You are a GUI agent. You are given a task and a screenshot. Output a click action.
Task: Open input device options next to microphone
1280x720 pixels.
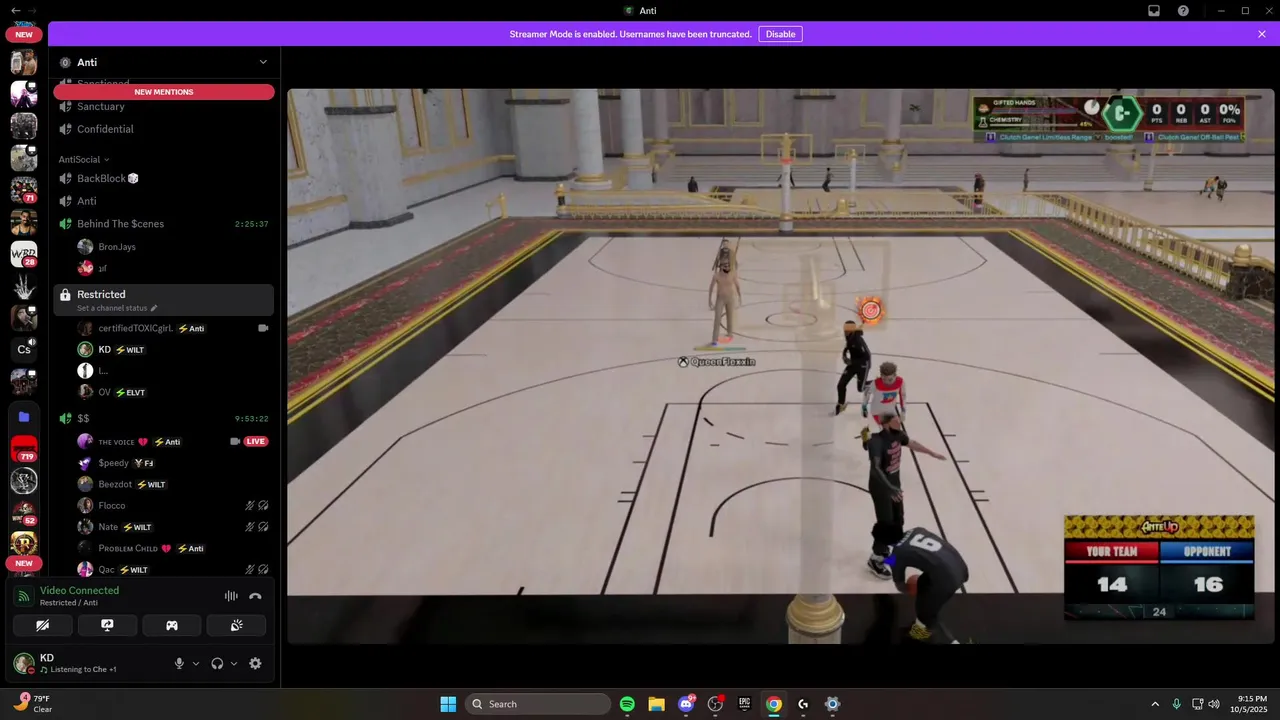[195, 663]
